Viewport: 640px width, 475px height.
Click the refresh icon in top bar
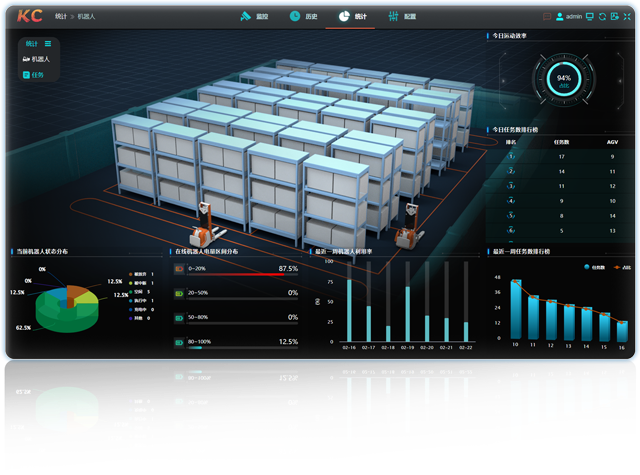tap(602, 17)
